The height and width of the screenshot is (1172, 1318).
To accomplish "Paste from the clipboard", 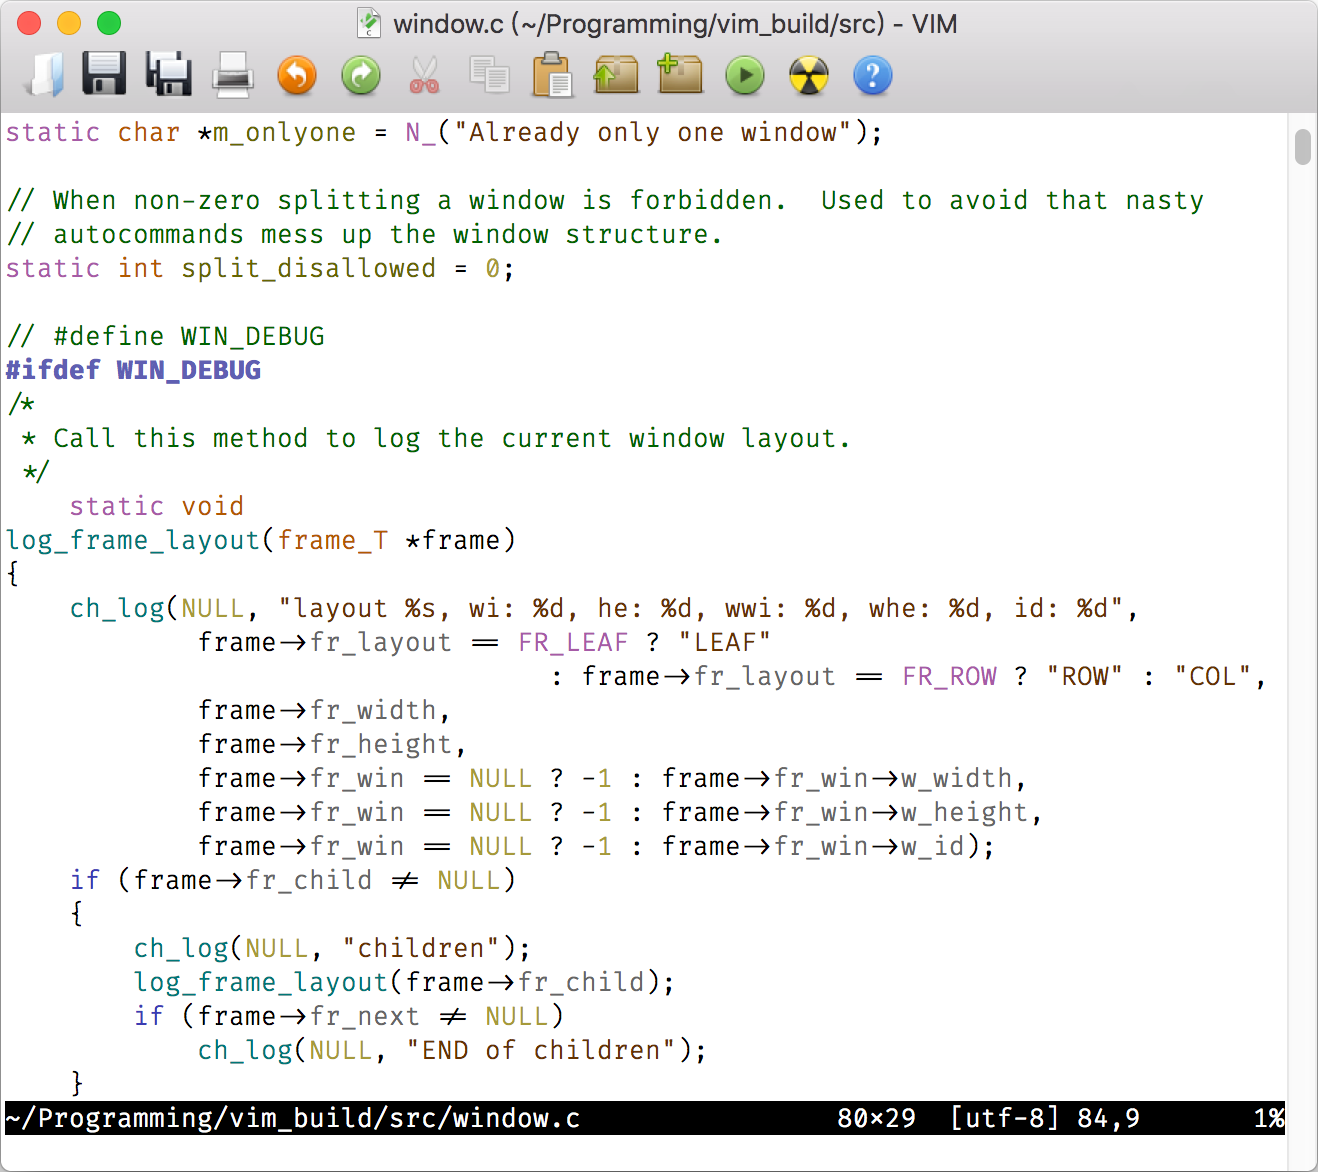I will tap(552, 75).
